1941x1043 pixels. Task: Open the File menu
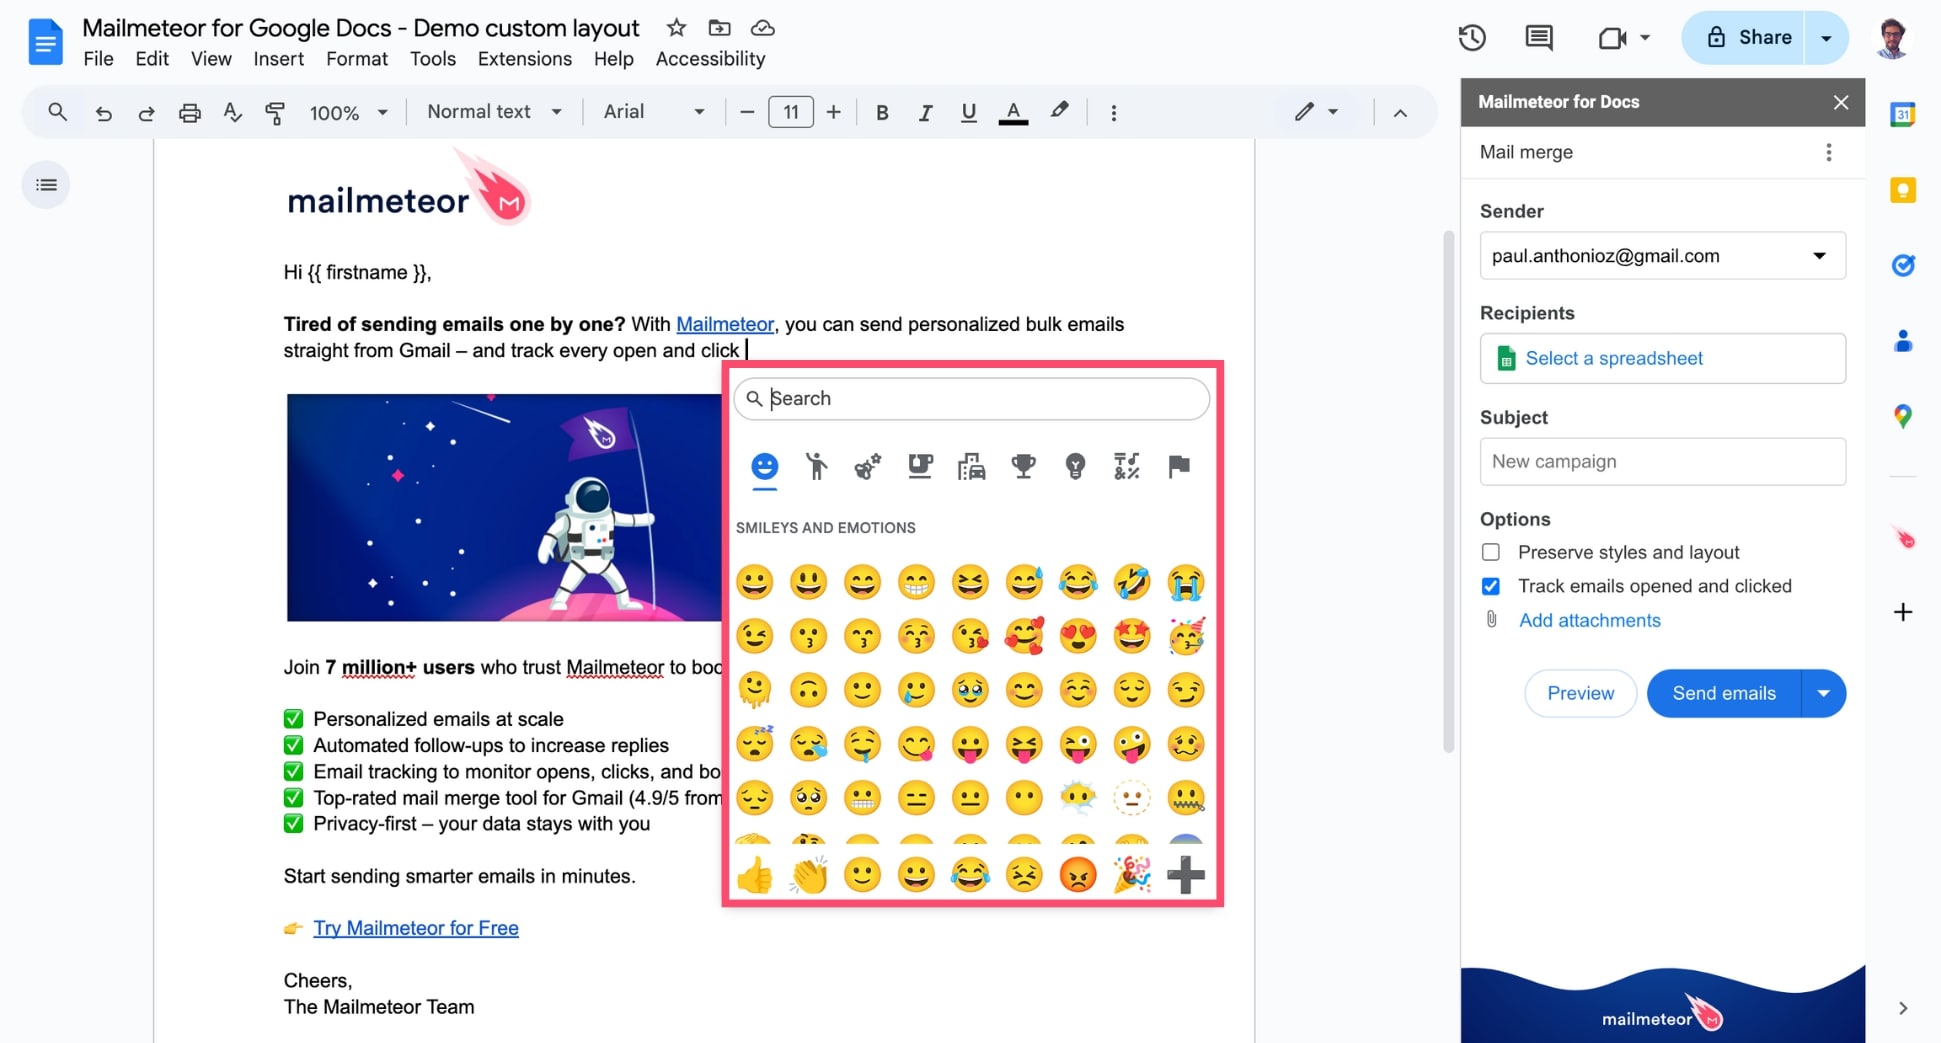98,59
